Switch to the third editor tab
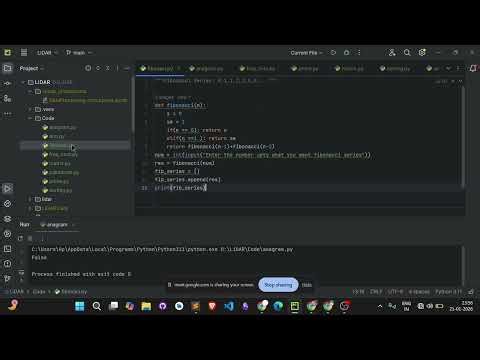Screen dimensions: 480x360 tap(257, 68)
